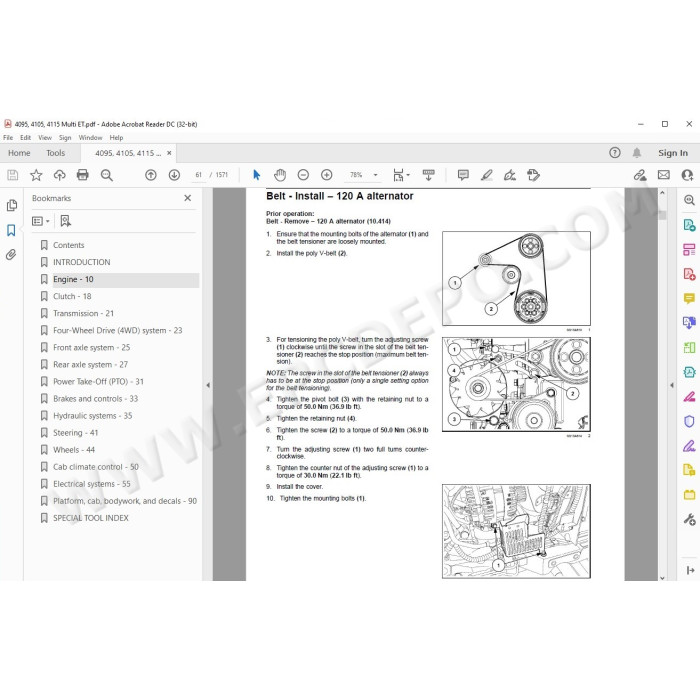
Task: Open the More Tools wrench icon
Action: (x=689, y=519)
